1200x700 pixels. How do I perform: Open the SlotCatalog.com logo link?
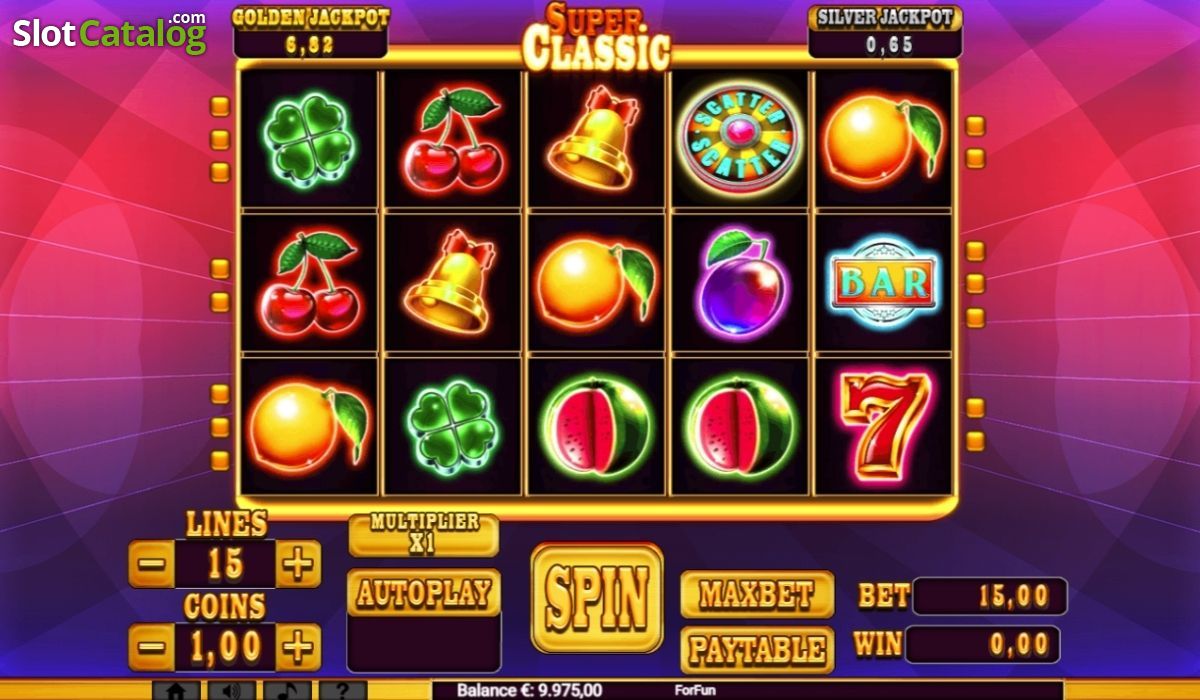(x=110, y=33)
